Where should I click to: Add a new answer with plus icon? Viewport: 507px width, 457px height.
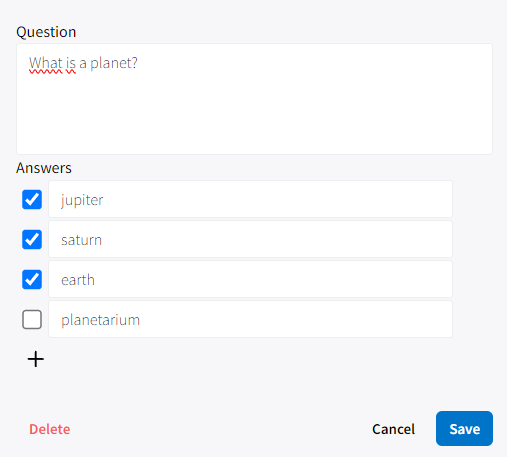point(36,359)
